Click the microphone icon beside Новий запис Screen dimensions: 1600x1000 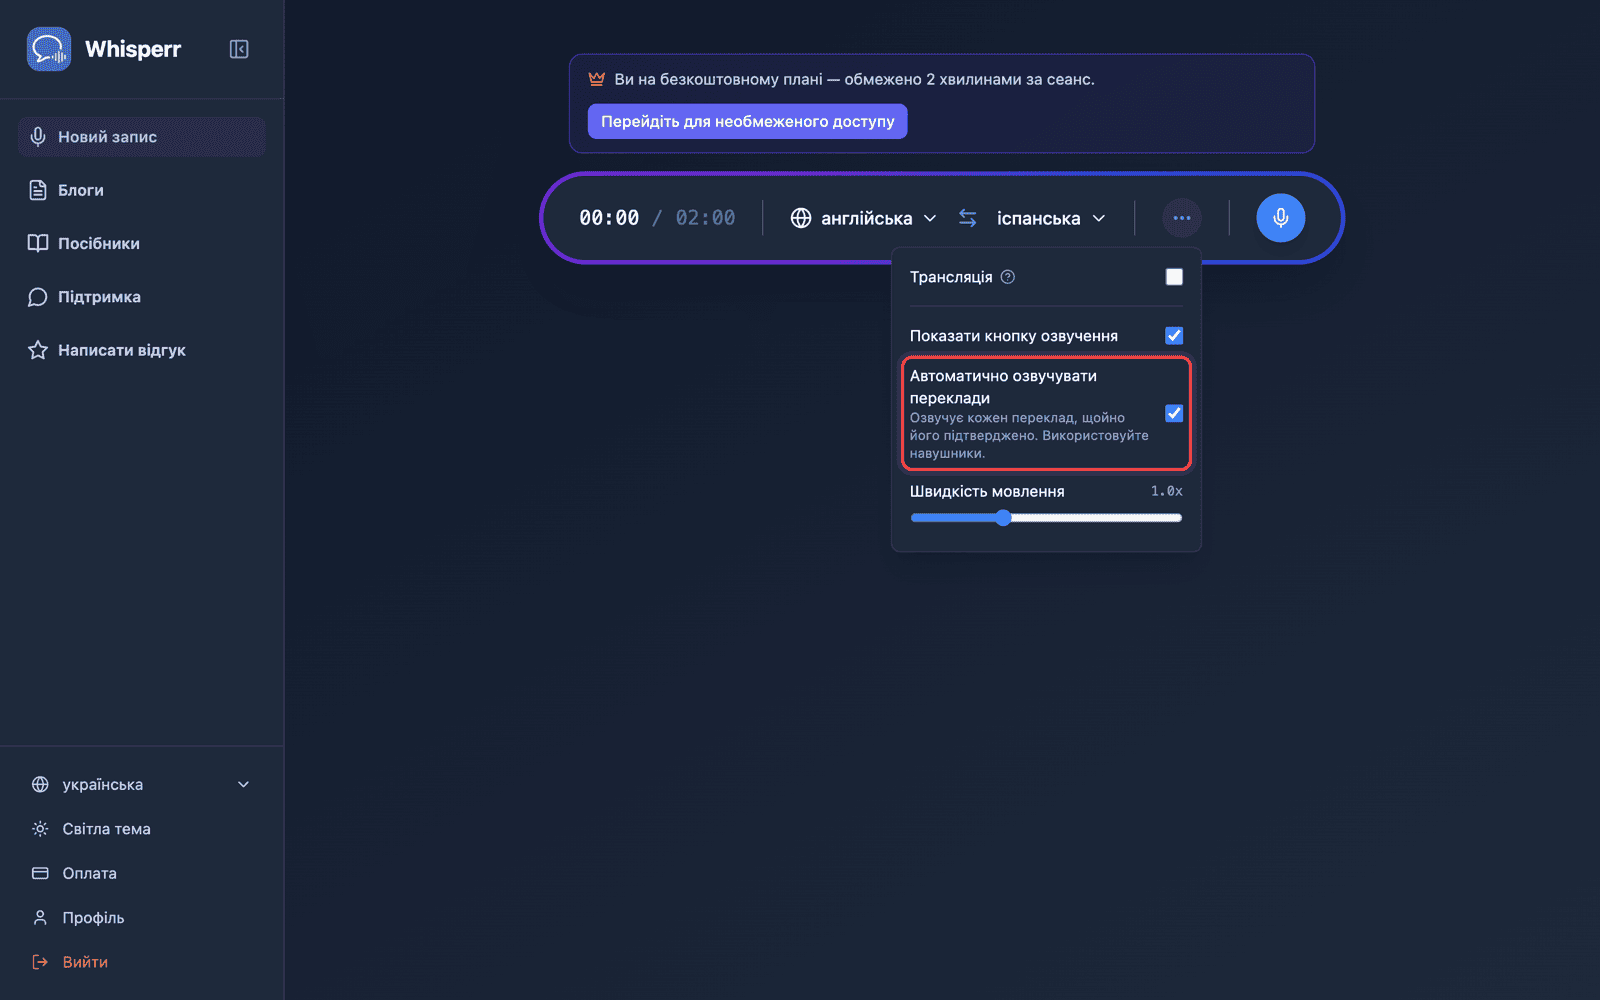click(x=38, y=137)
